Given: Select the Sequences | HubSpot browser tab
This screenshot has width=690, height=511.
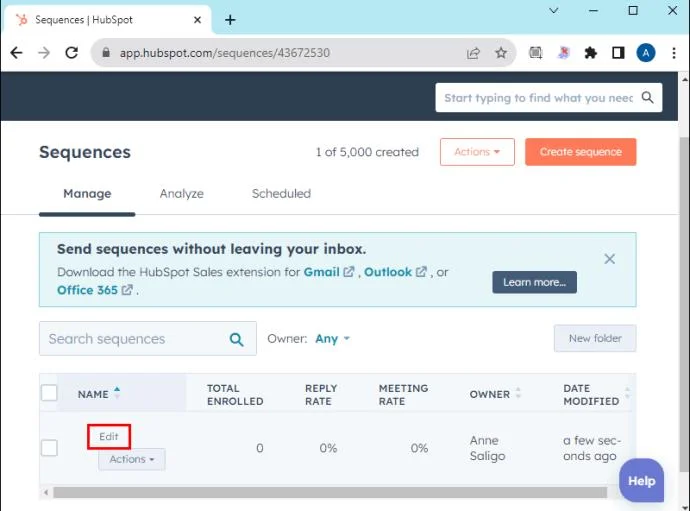Looking at the screenshot, I should click(x=106, y=20).
